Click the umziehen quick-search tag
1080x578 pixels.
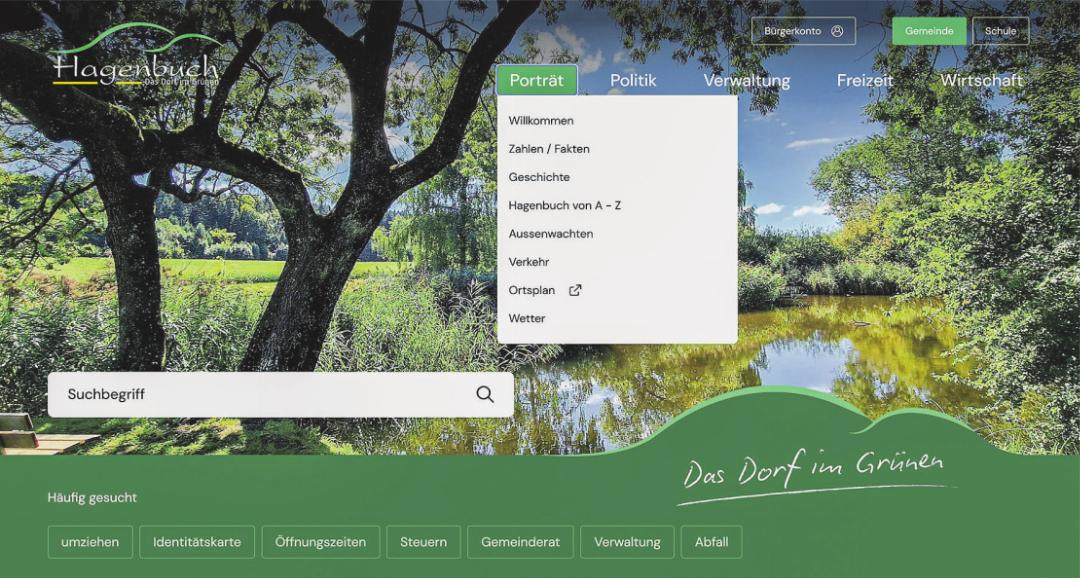(90, 542)
